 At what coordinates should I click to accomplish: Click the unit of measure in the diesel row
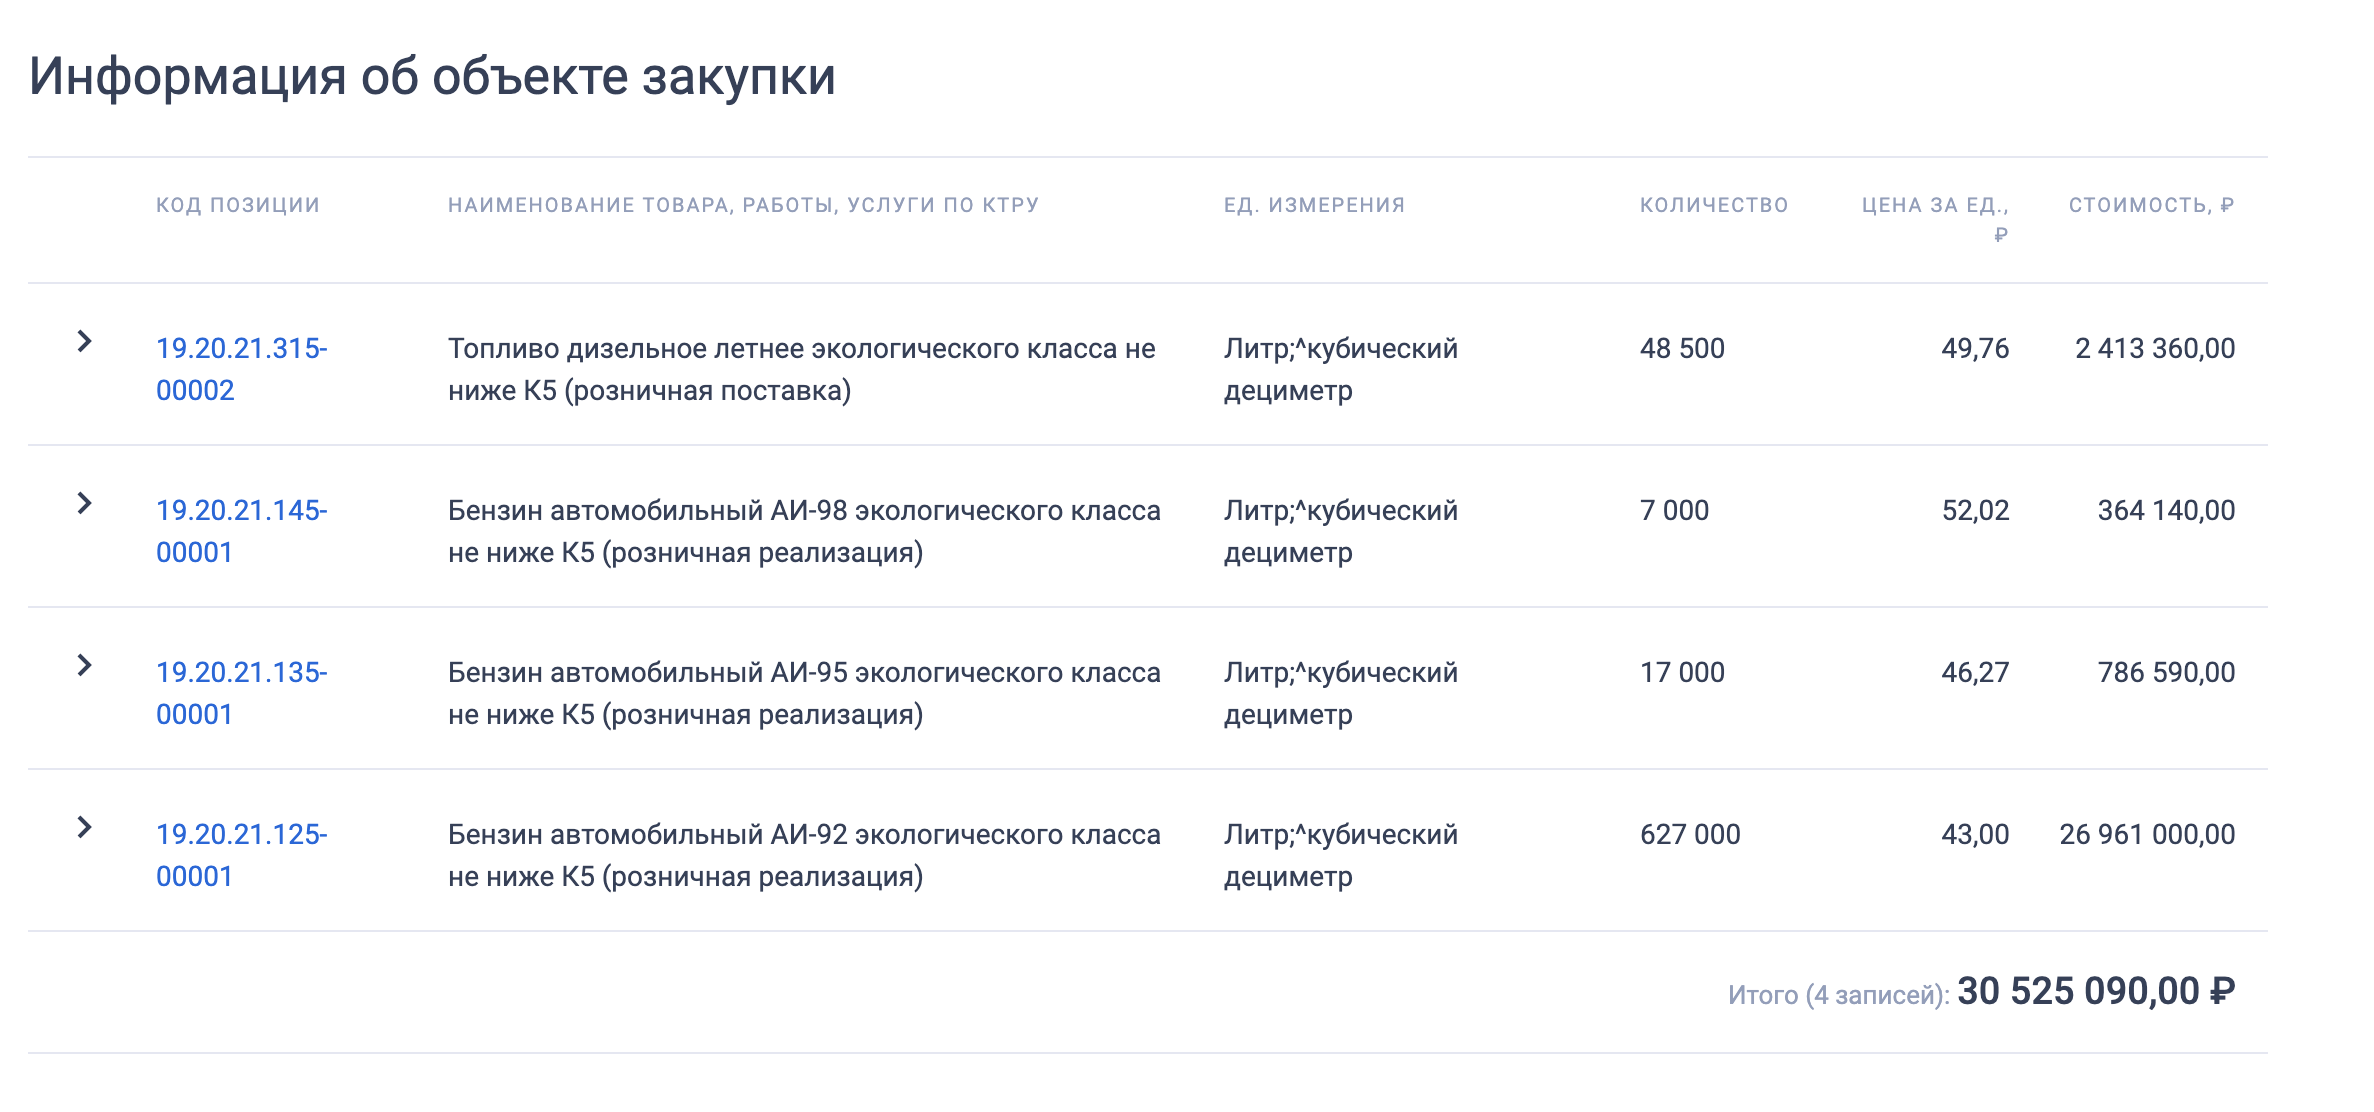click(1341, 369)
